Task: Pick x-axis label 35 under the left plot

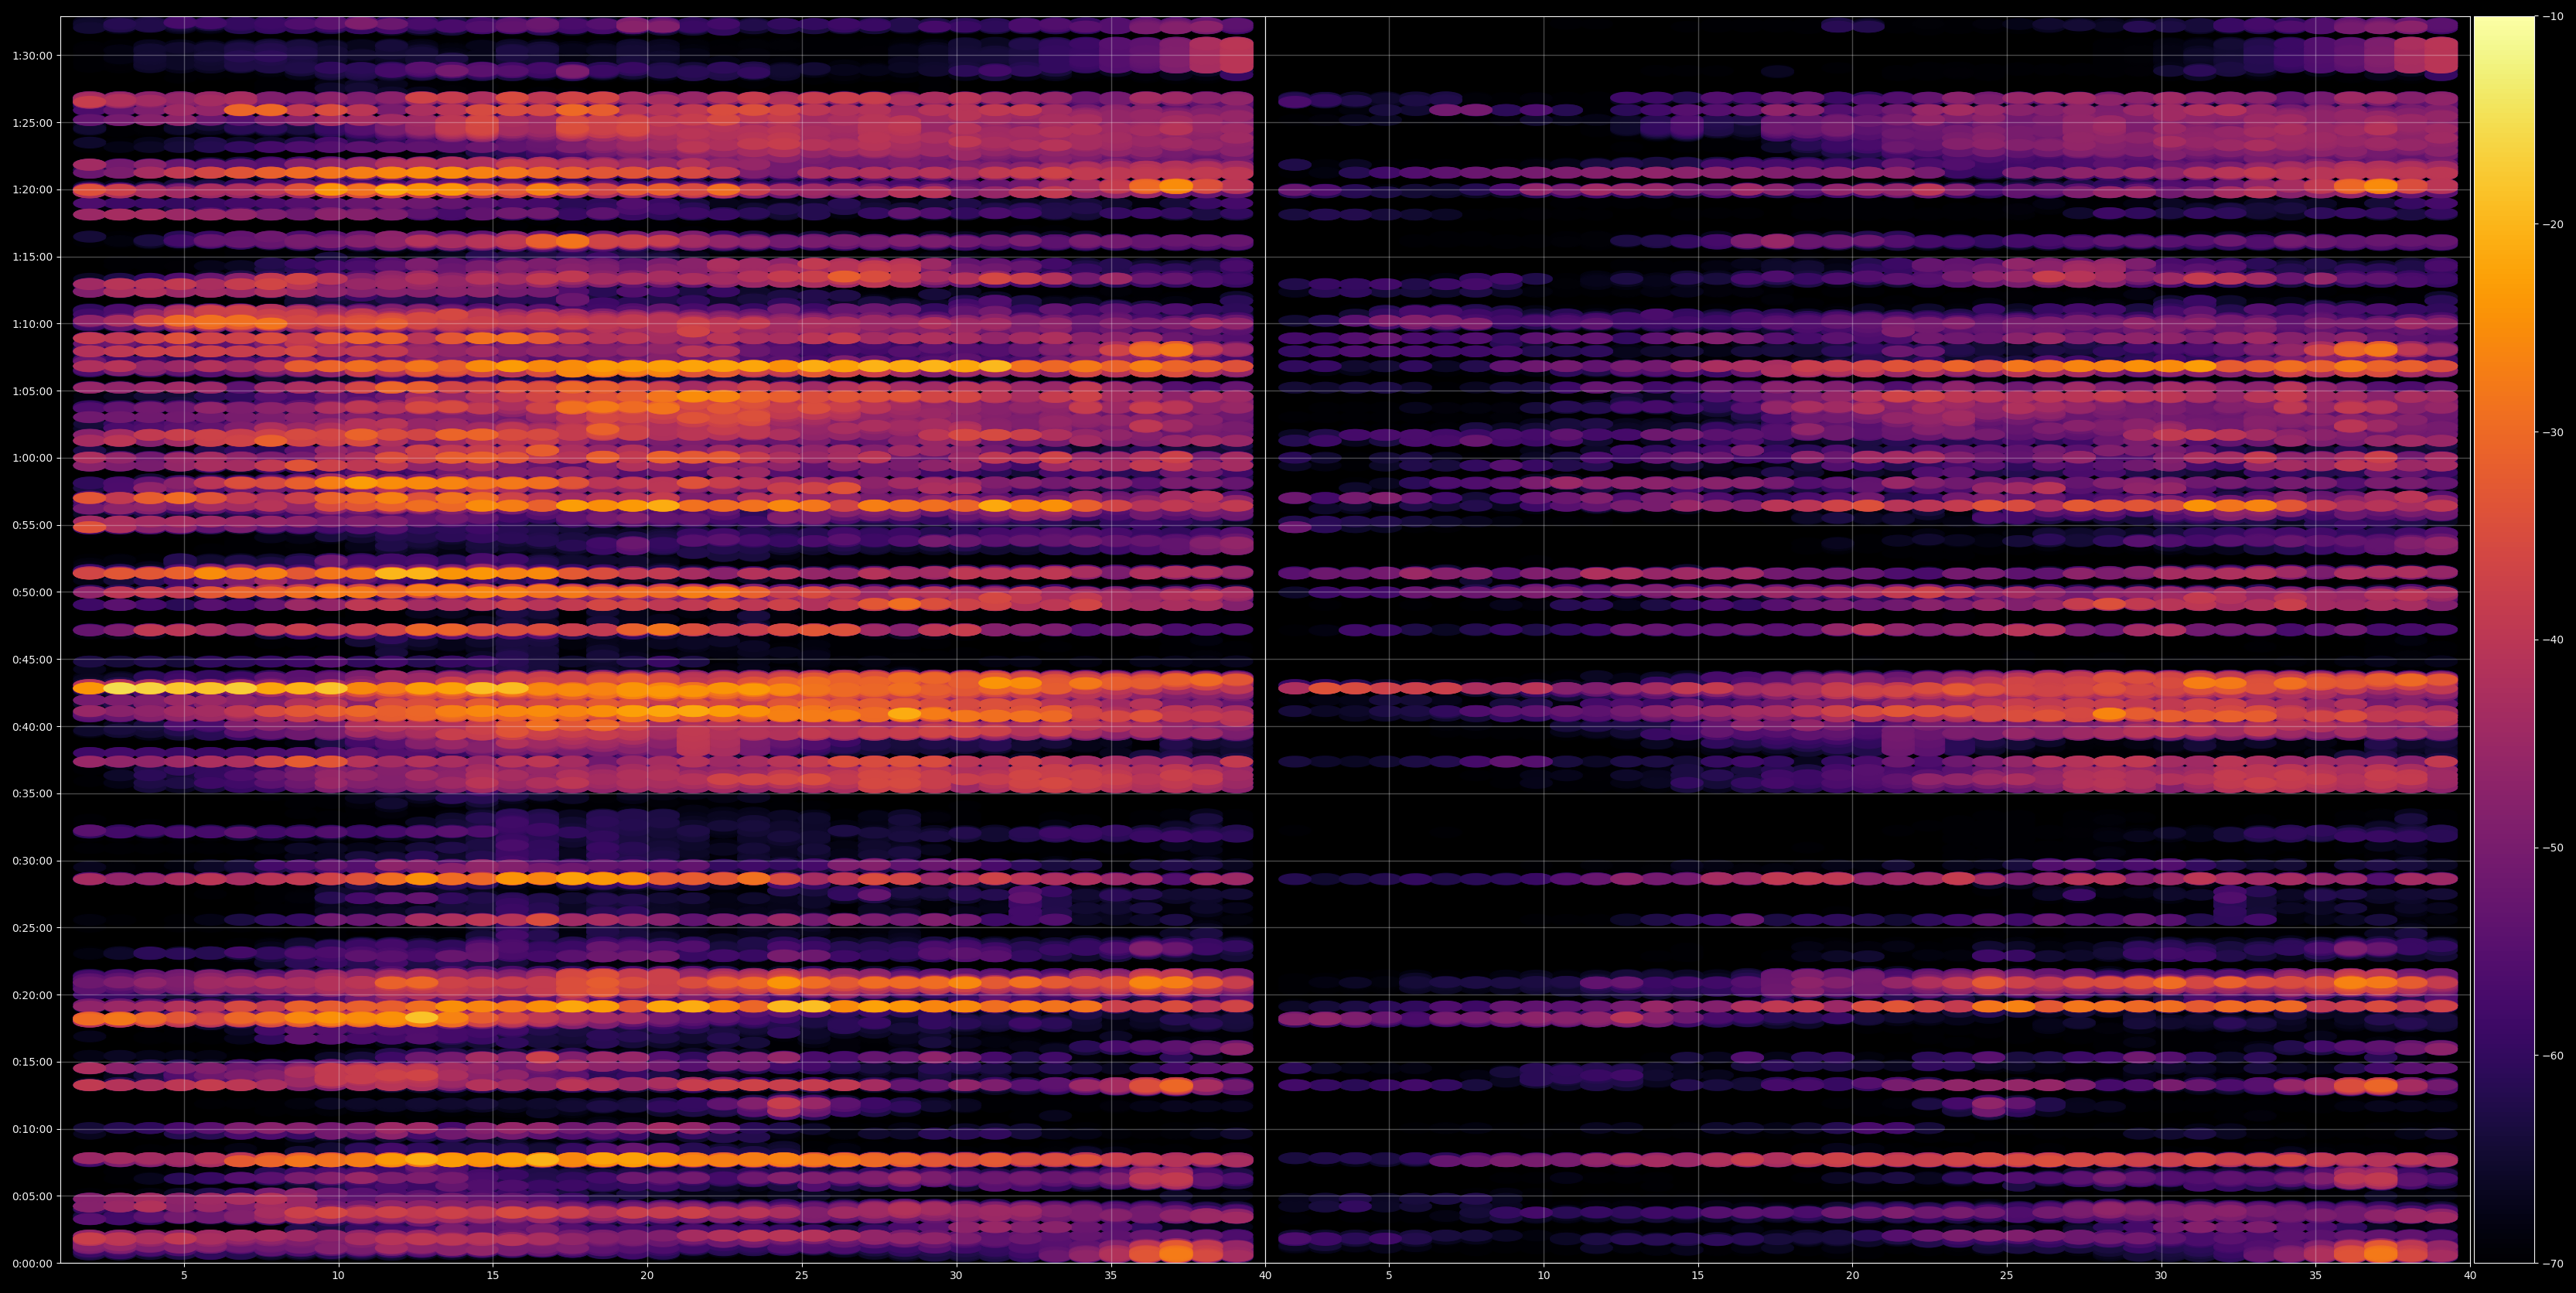Action: click(1111, 1276)
